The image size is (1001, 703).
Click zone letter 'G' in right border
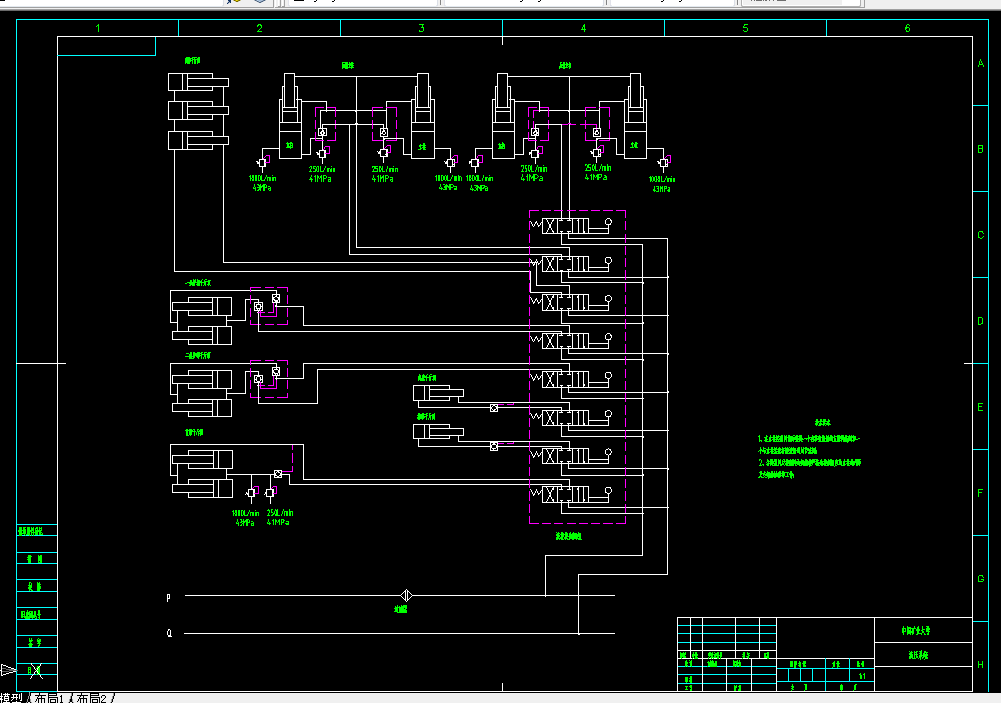point(981,578)
